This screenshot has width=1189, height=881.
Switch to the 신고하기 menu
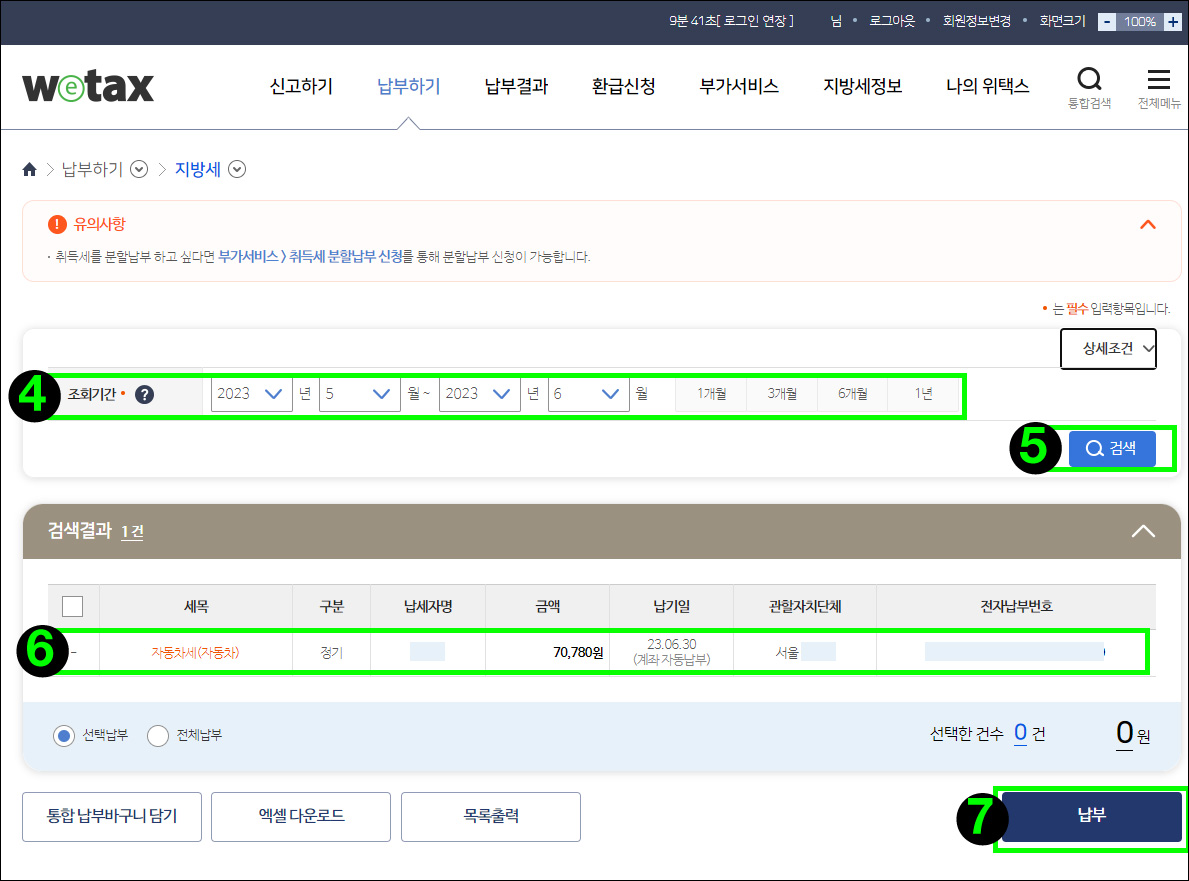tap(300, 86)
